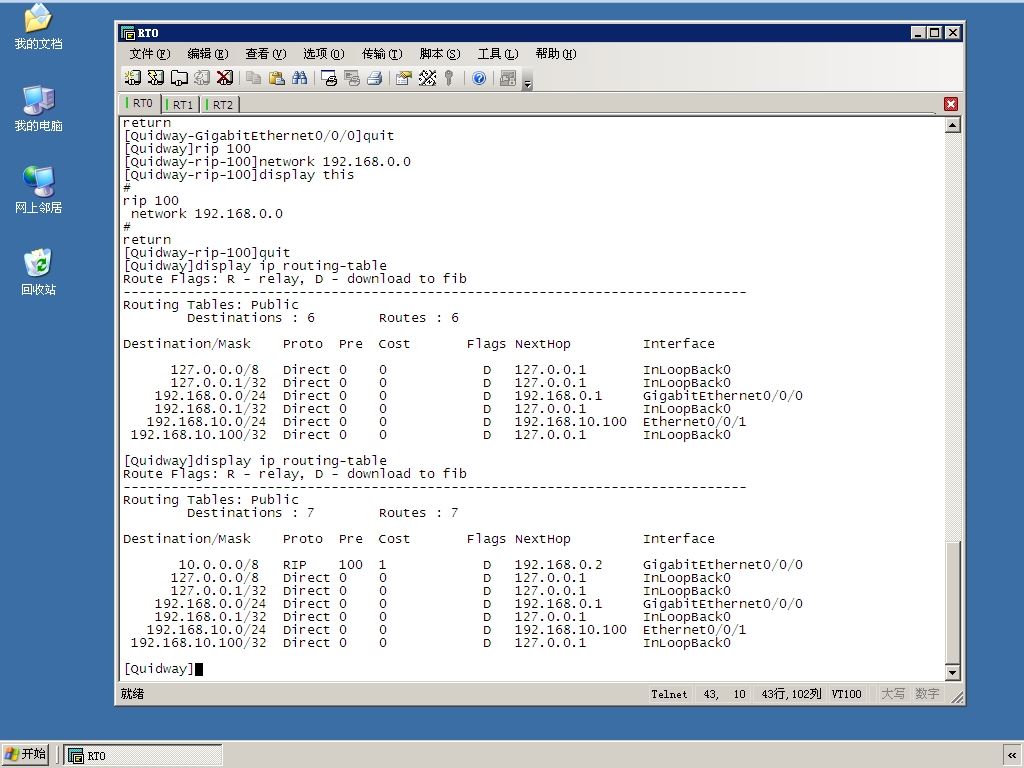The image size is (1024, 768).
Task: Select 我的电脑 desktop icon
Action: coord(38,109)
